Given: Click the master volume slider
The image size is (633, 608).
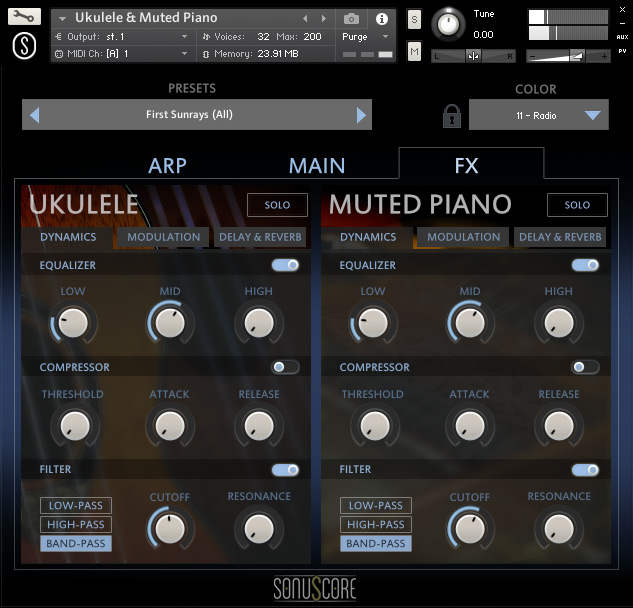Looking at the screenshot, I should point(568,56).
